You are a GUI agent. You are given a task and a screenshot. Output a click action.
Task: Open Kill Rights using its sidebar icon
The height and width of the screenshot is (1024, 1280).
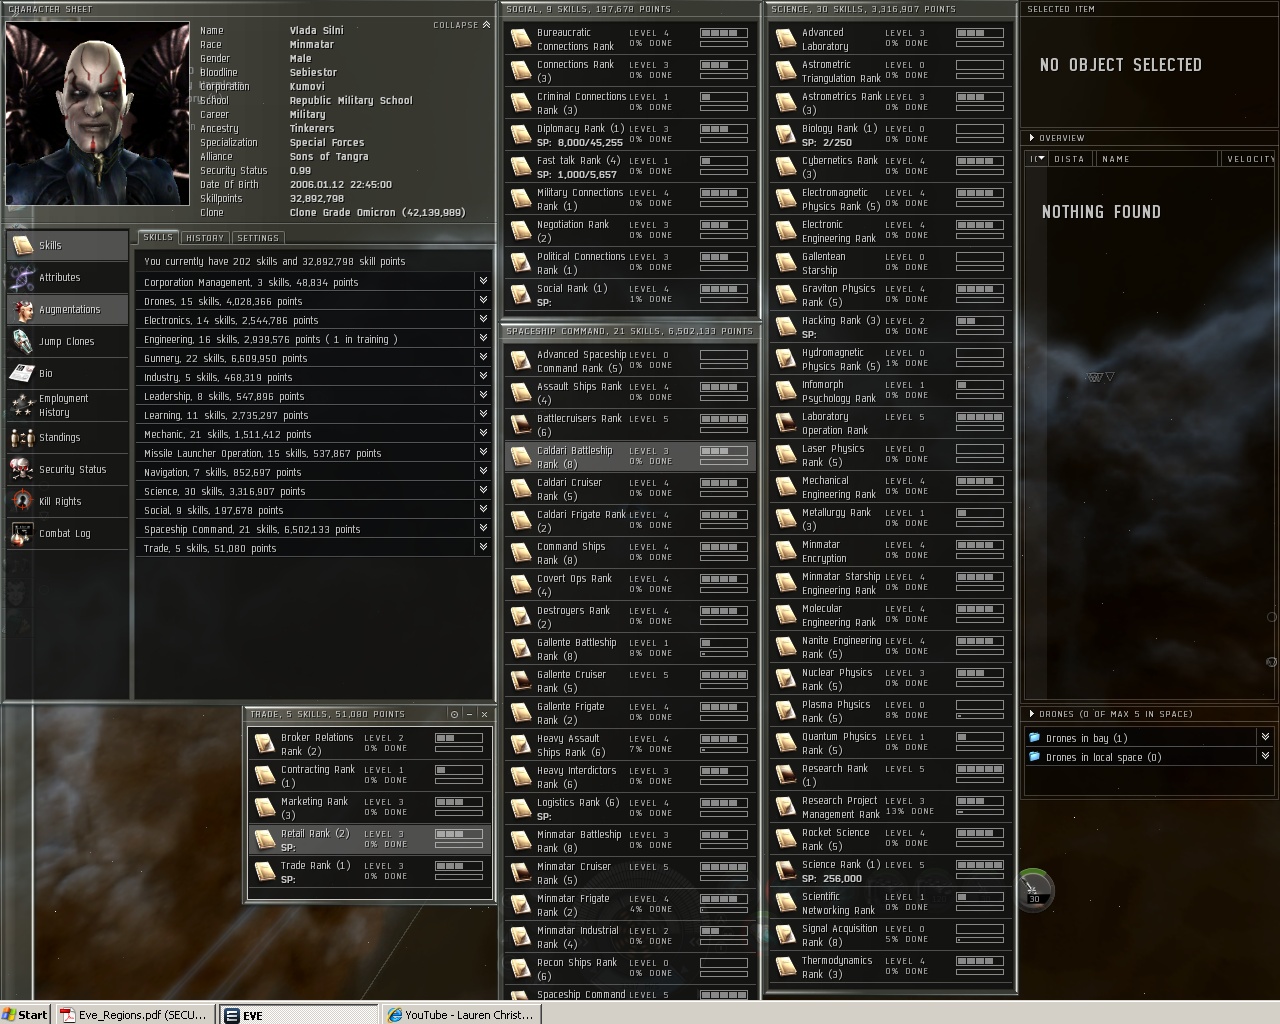[22, 502]
